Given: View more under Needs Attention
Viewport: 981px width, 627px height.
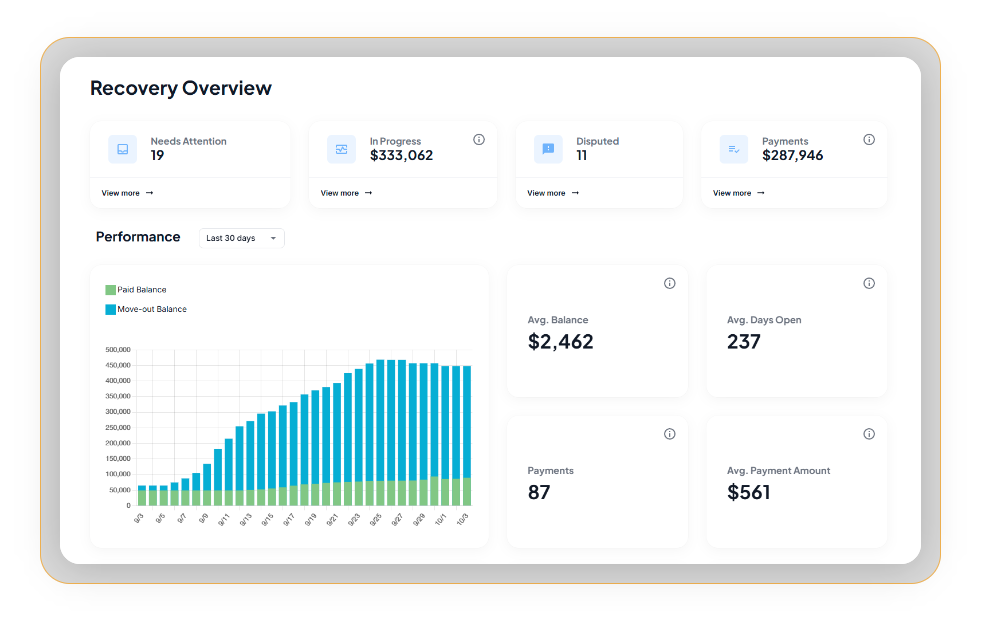Looking at the screenshot, I should click(x=127, y=193).
